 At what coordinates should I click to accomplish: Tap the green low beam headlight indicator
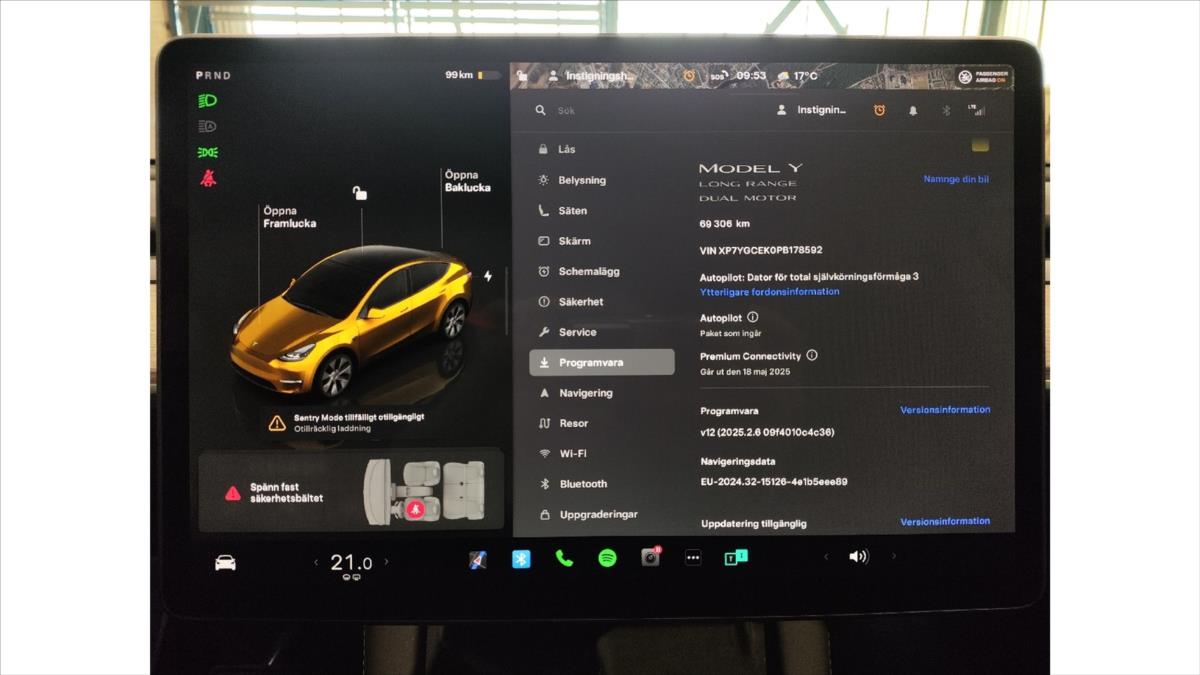(208, 101)
